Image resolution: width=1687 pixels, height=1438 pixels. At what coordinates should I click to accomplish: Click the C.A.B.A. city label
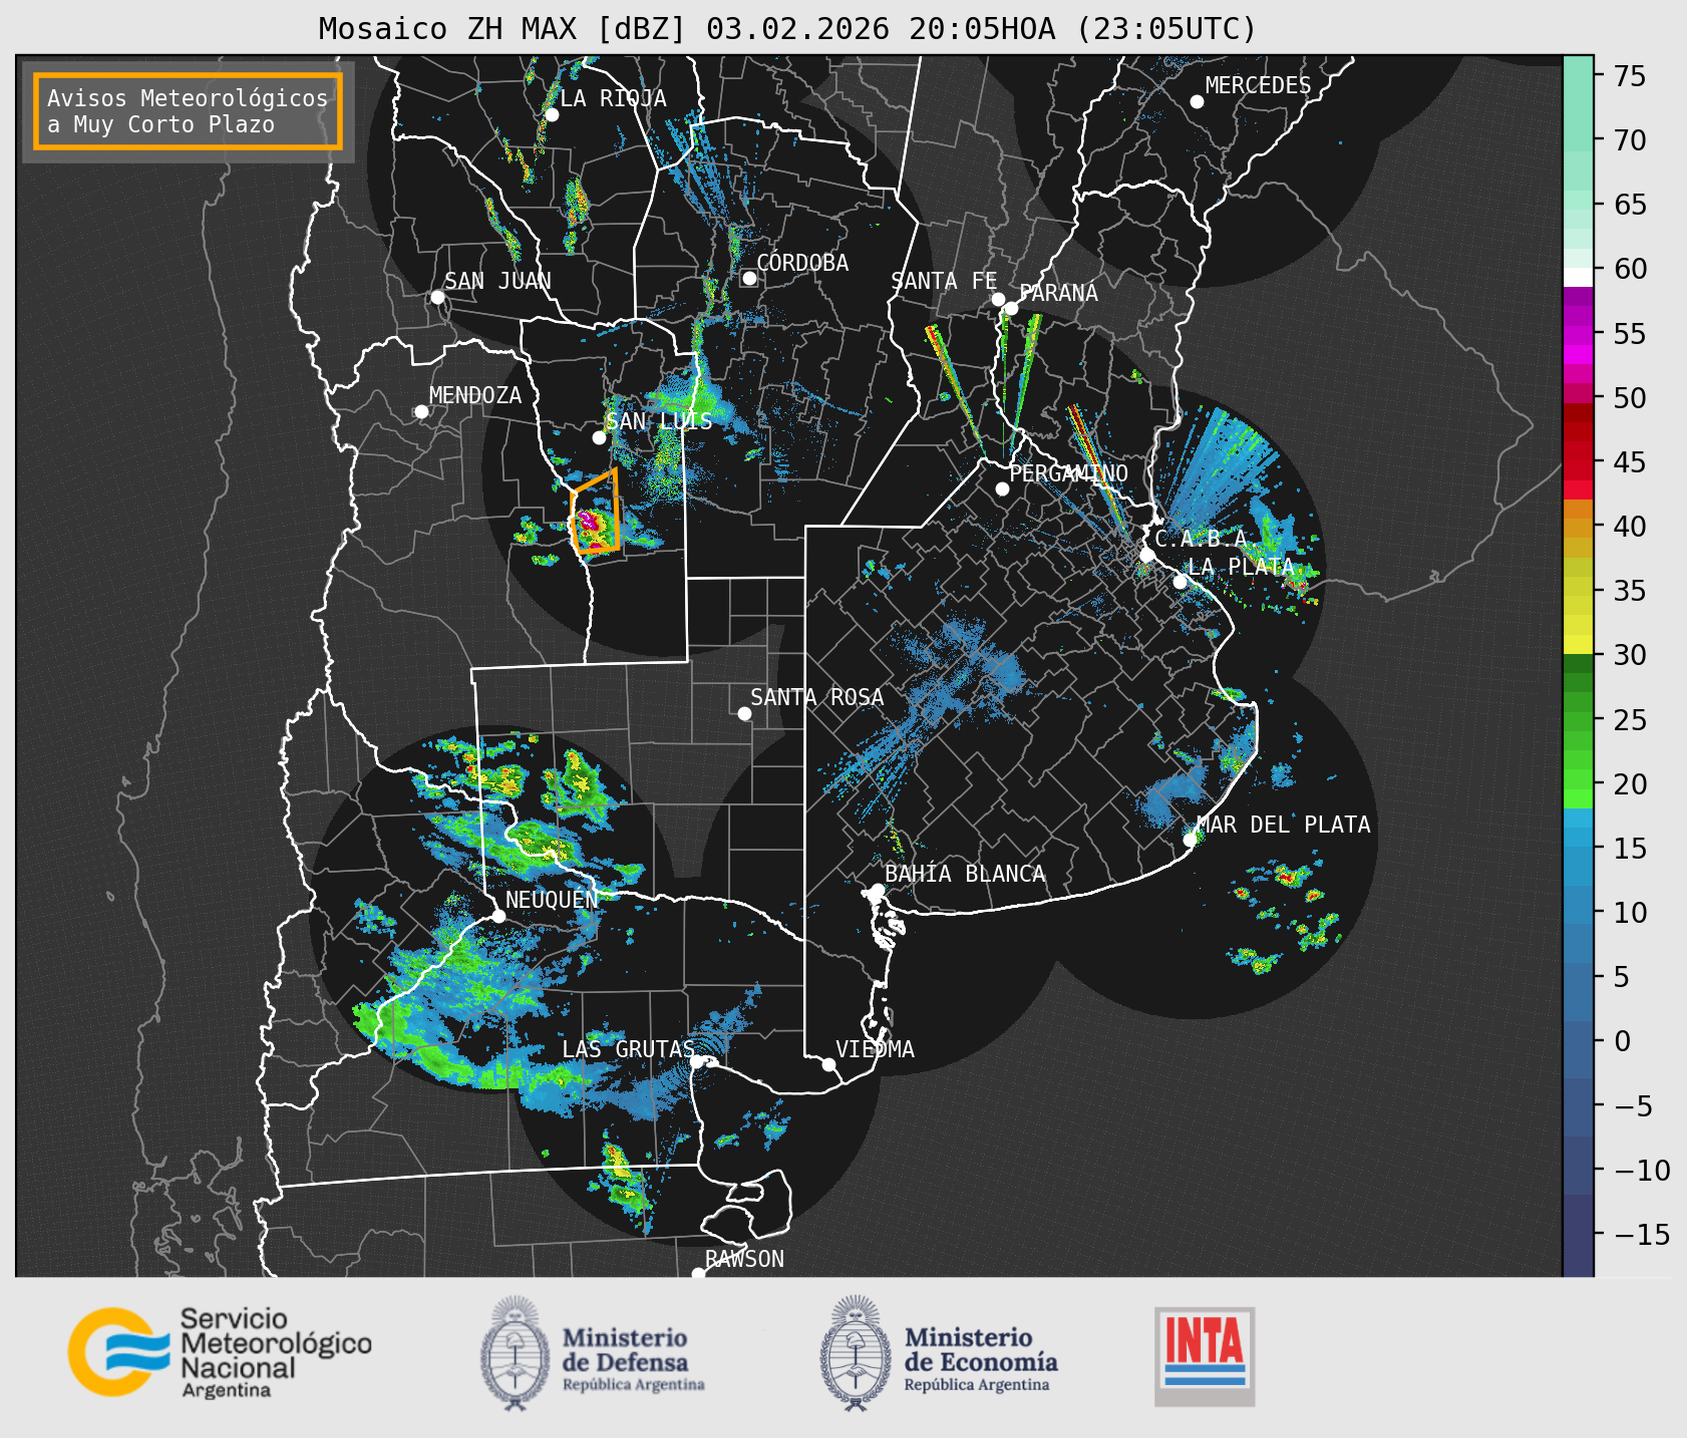pos(1200,540)
